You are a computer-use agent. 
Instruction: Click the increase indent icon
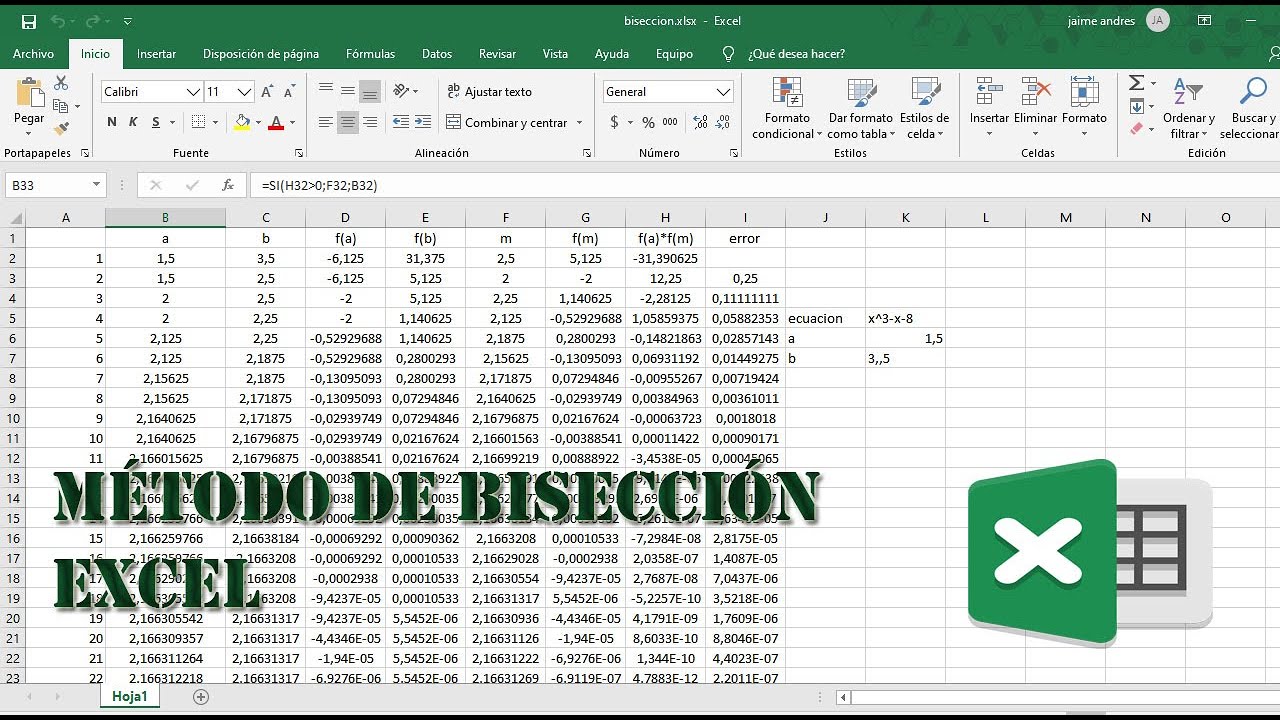pyautogui.click(x=423, y=122)
